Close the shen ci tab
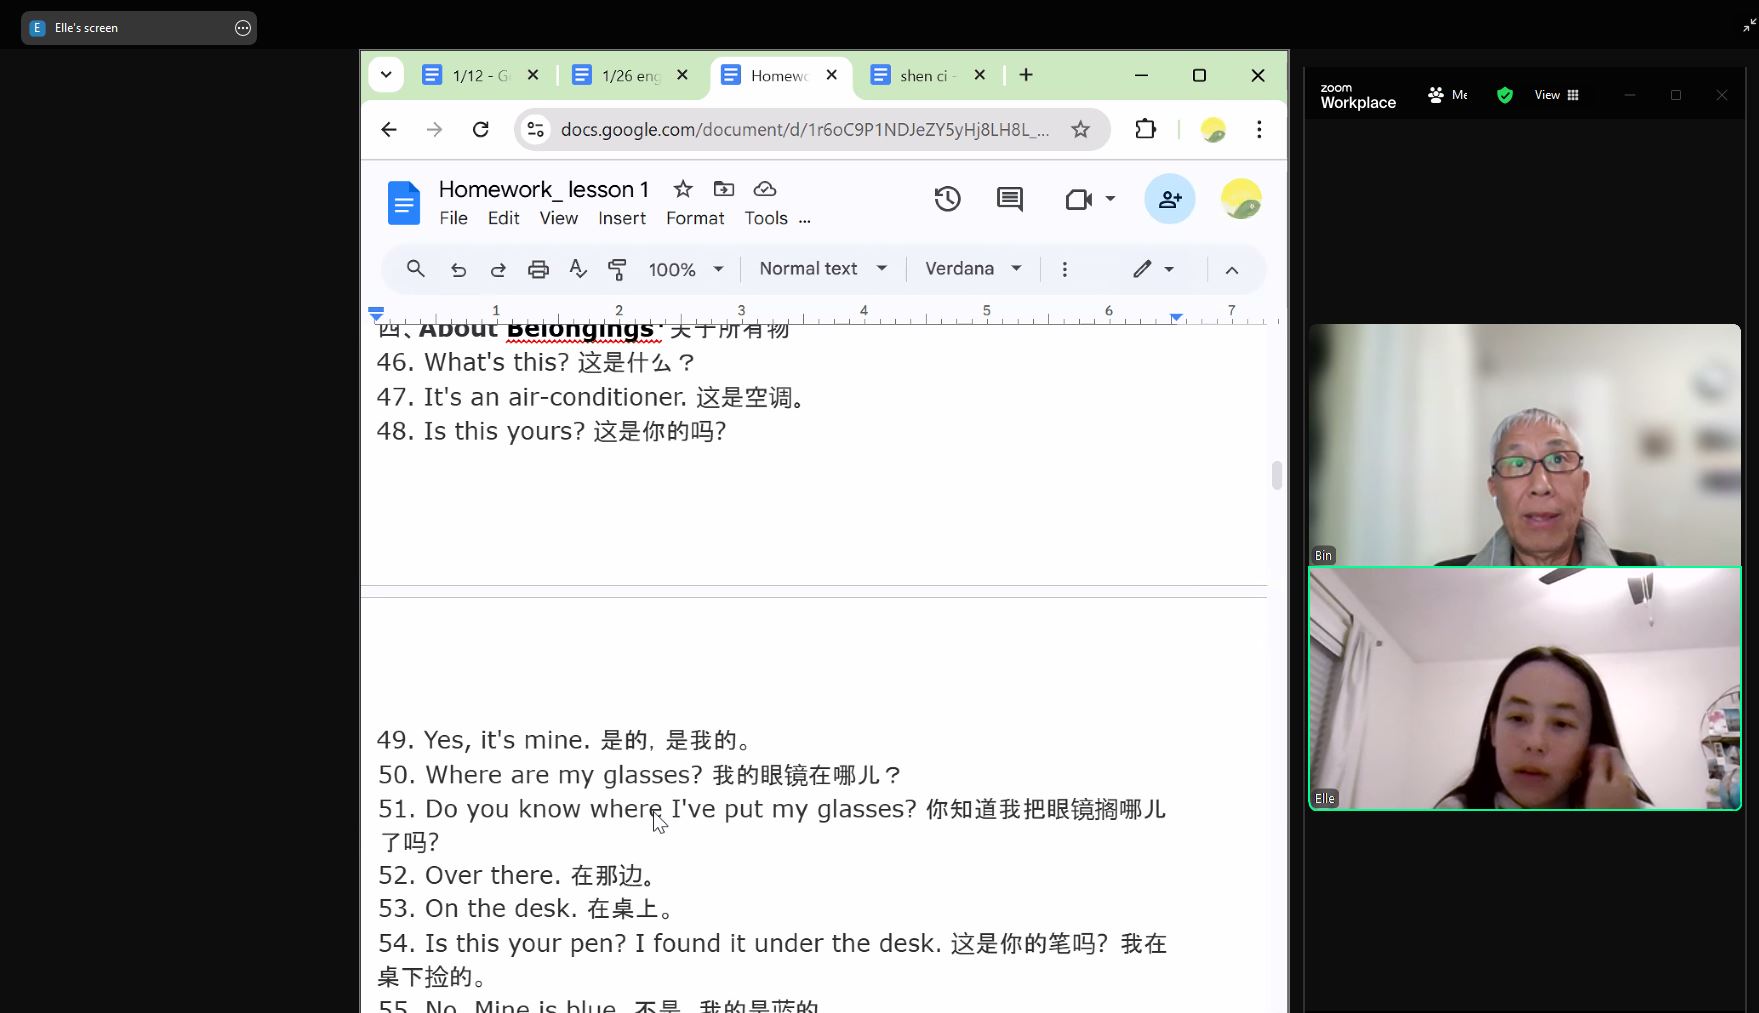This screenshot has height=1013, width=1759. pos(980,75)
